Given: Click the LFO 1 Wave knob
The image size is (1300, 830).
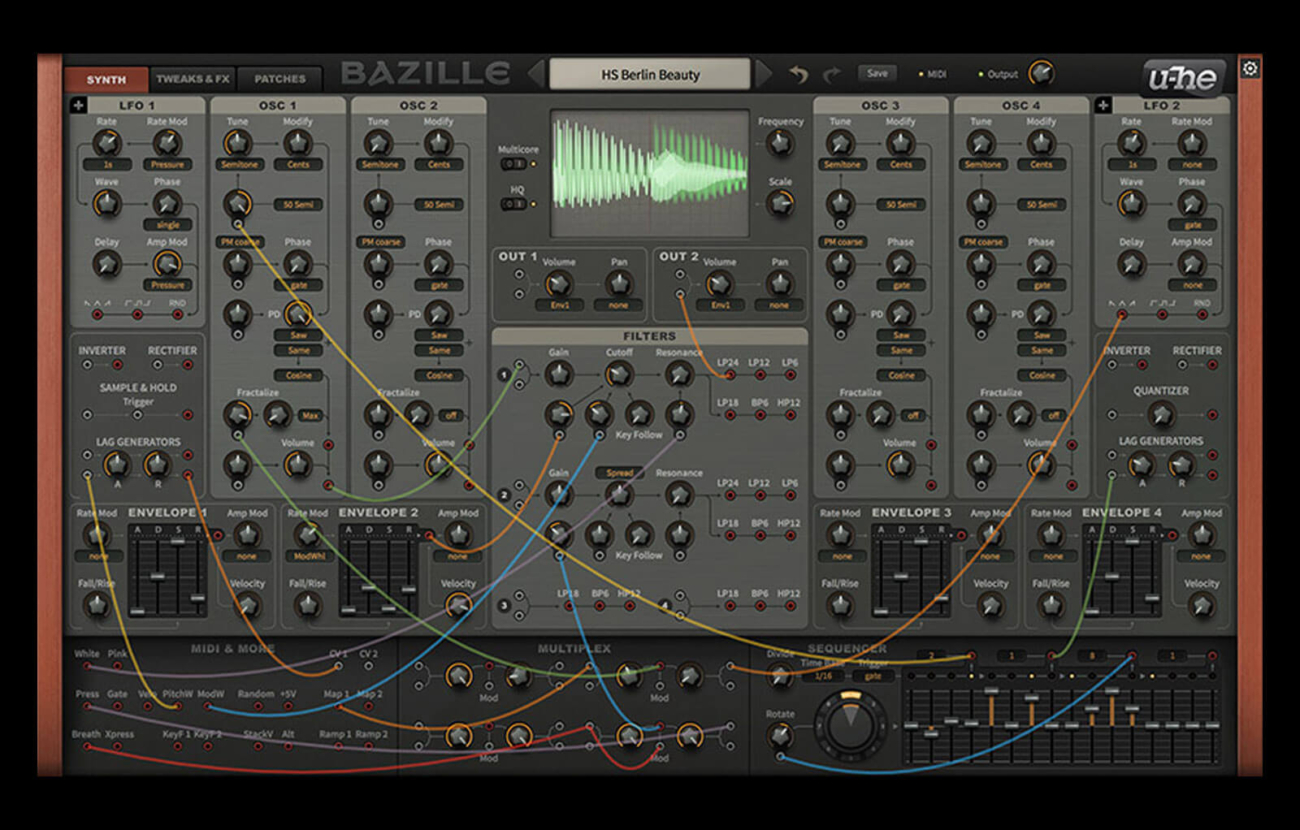Looking at the screenshot, I should click(106, 204).
